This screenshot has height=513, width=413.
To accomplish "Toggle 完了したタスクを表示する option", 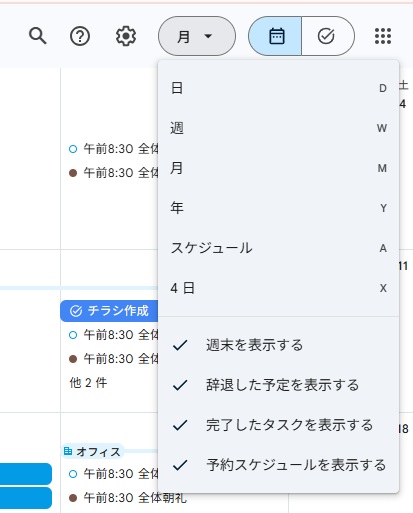I will click(279, 425).
